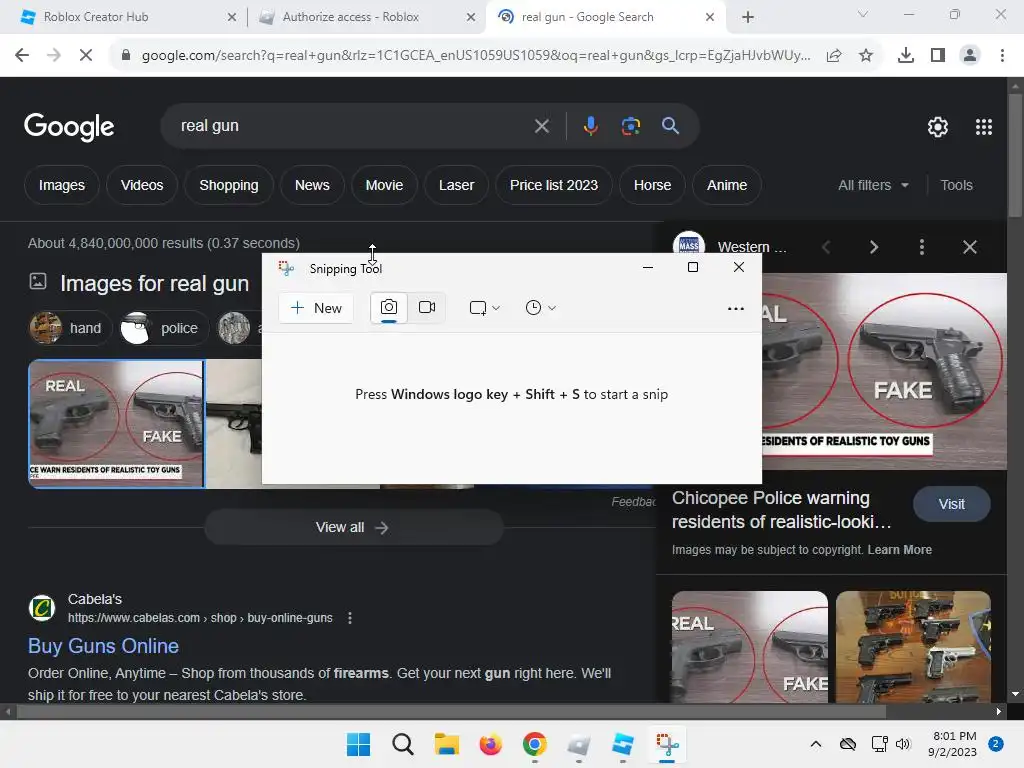The width and height of the screenshot is (1024, 768).
Task: Open taskbar Search
Action: (403, 744)
